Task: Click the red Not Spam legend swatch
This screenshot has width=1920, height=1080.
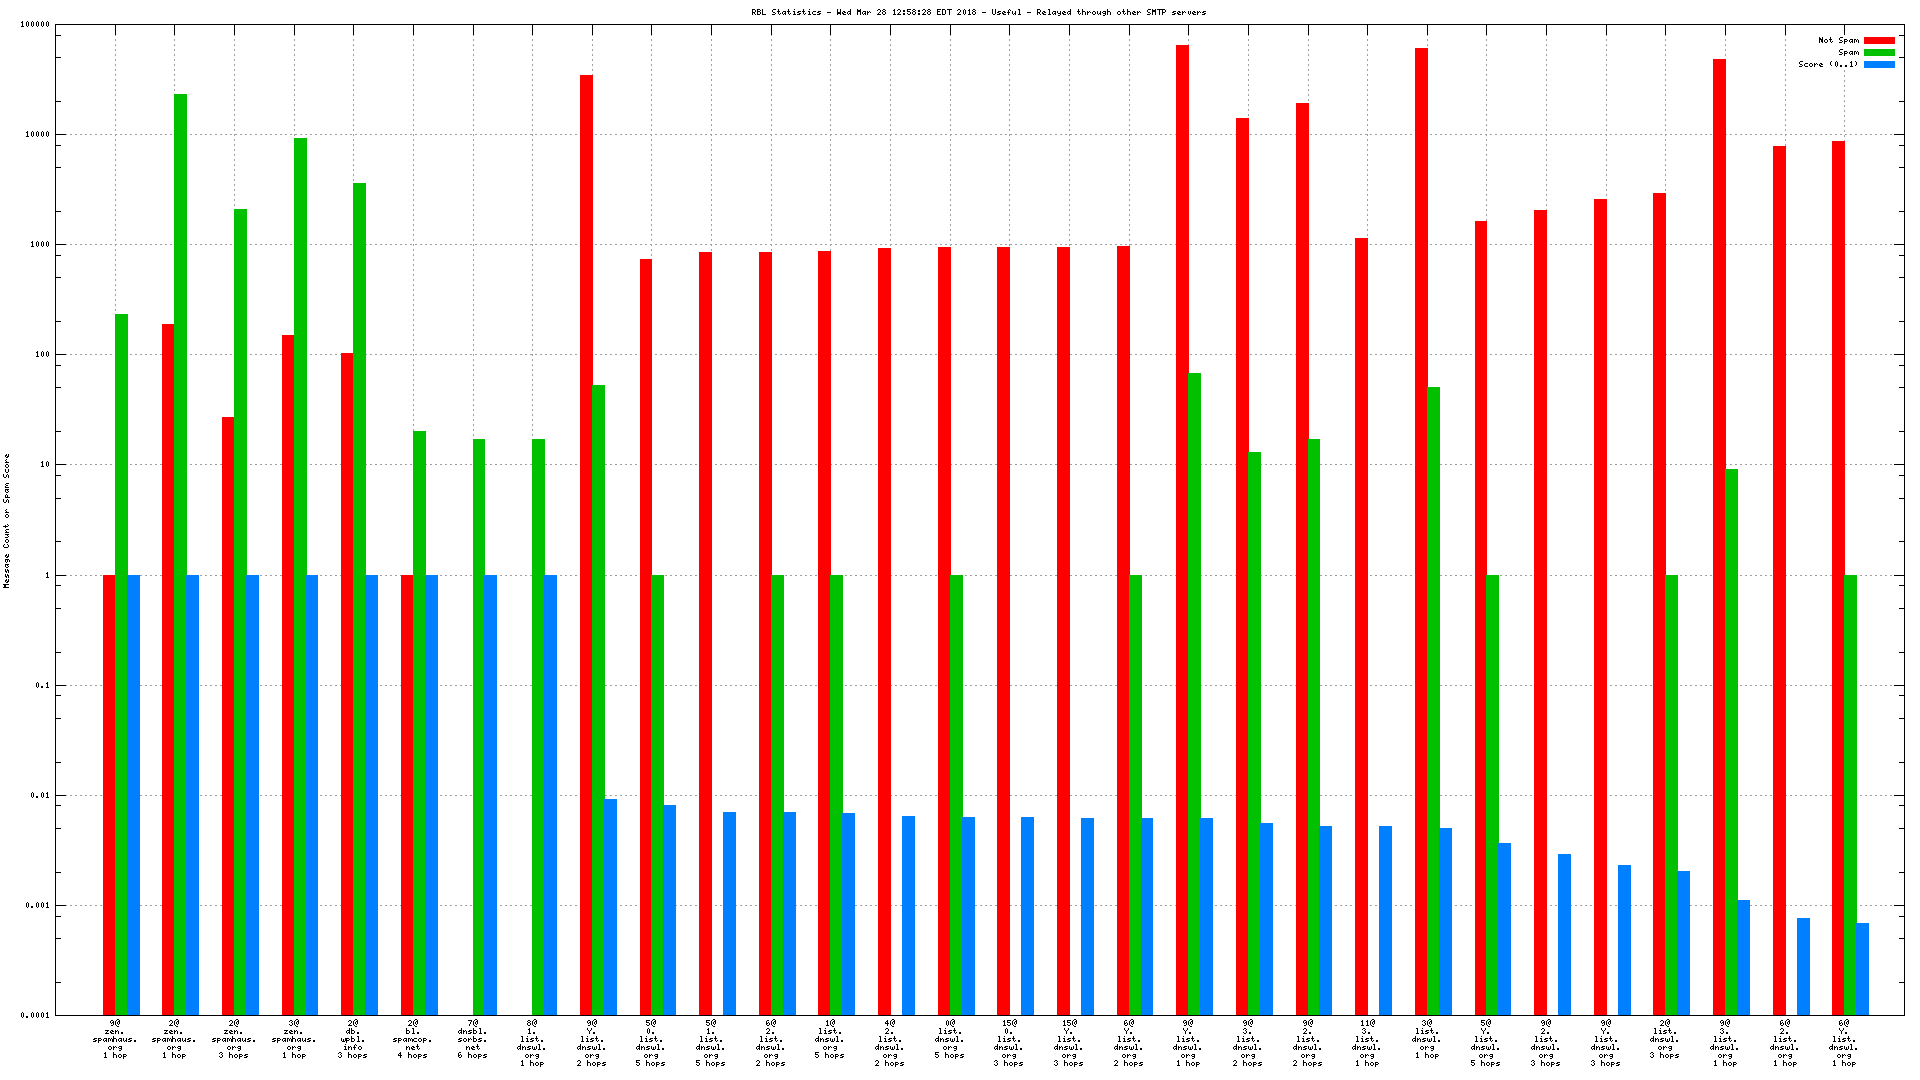Action: [1879, 41]
